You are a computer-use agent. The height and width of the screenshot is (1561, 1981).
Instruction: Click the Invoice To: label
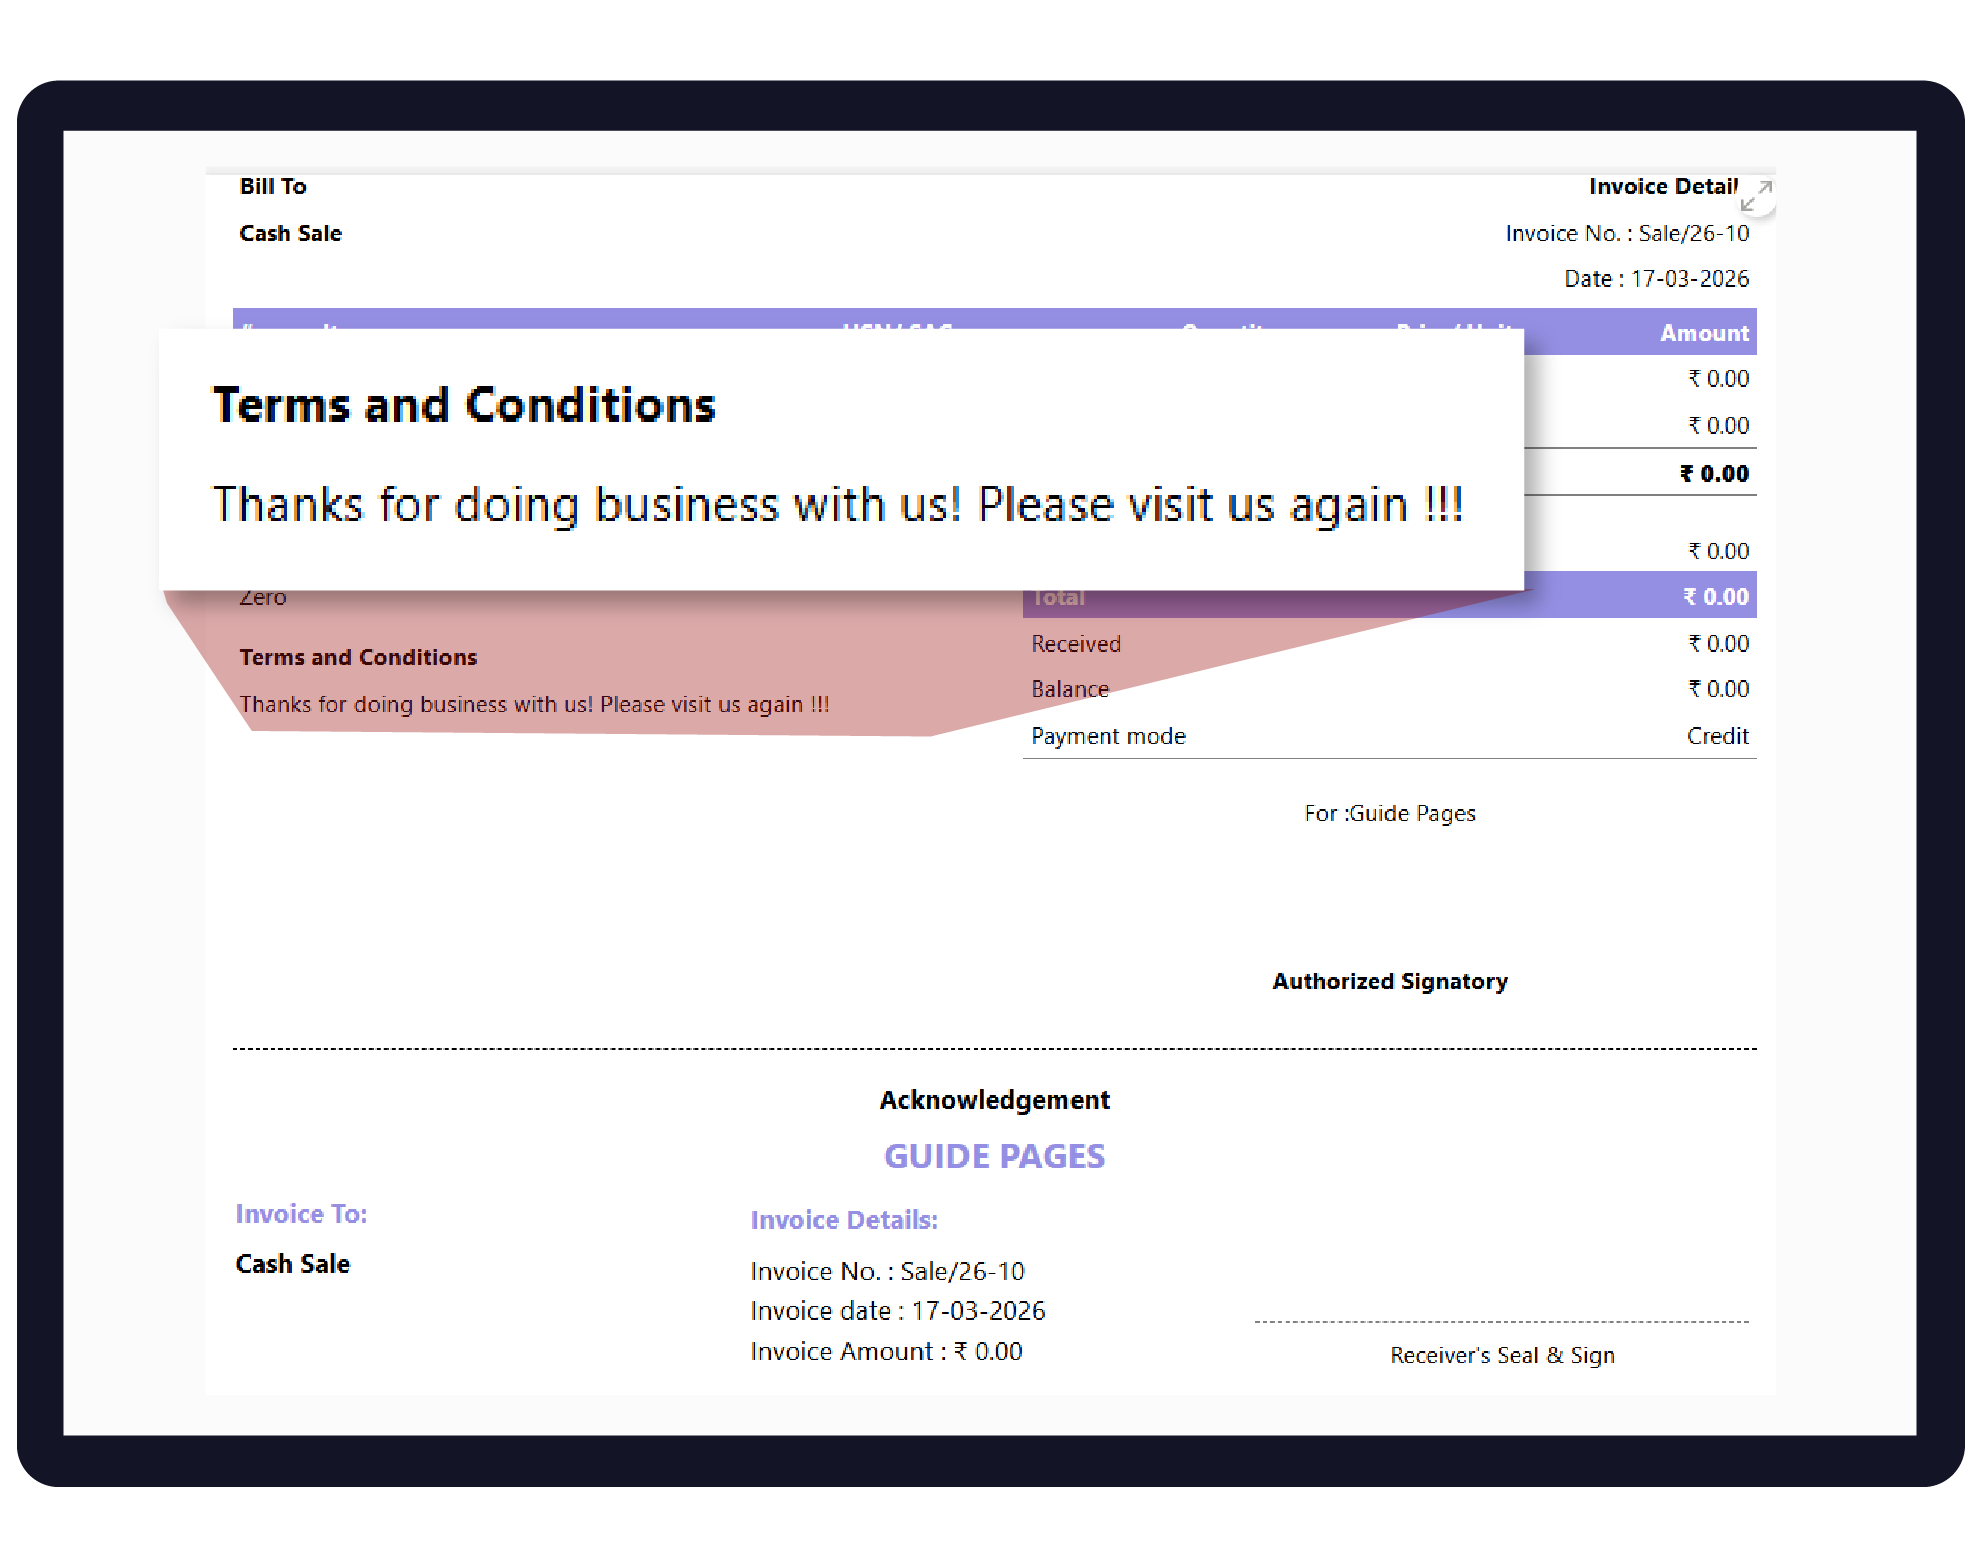coord(301,1214)
